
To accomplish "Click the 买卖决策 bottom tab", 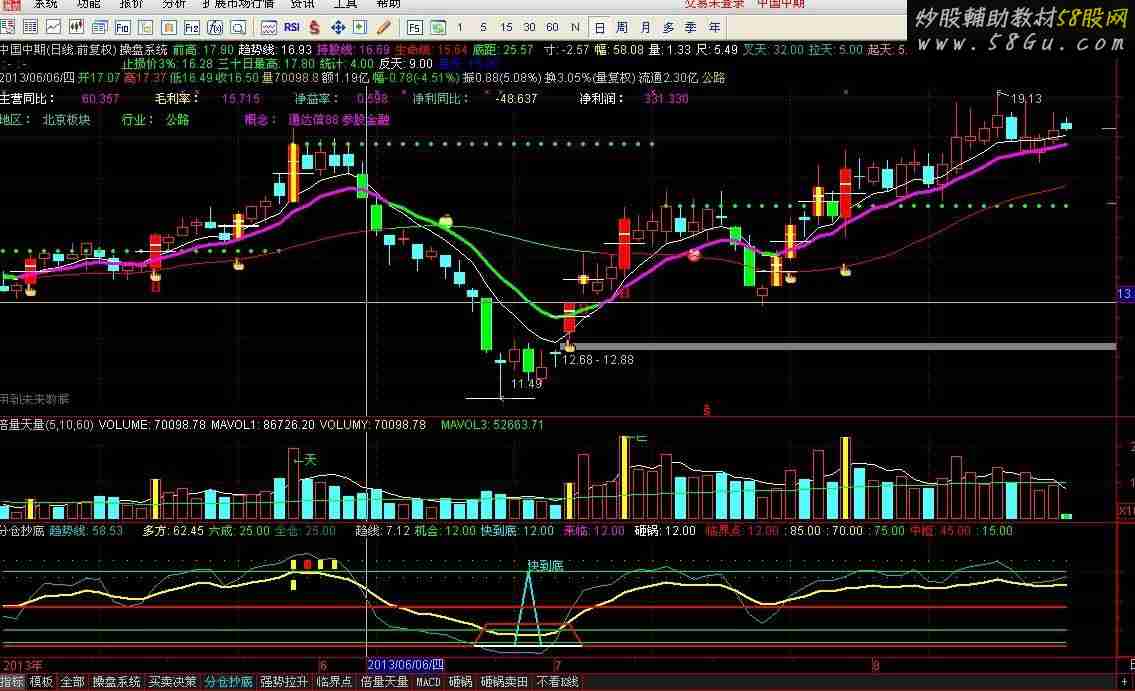I will tap(172, 682).
